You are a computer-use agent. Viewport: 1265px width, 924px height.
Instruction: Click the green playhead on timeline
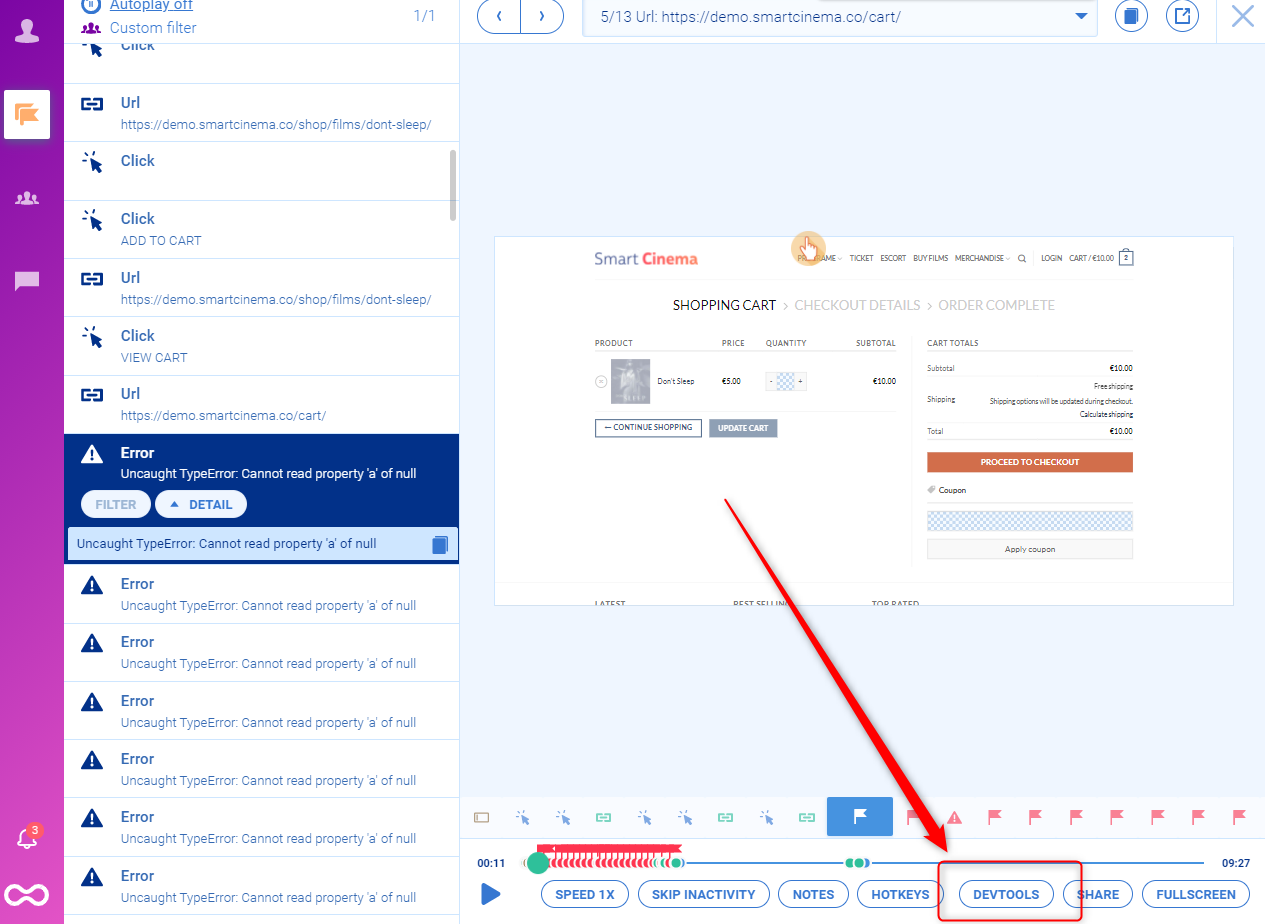tap(538, 862)
